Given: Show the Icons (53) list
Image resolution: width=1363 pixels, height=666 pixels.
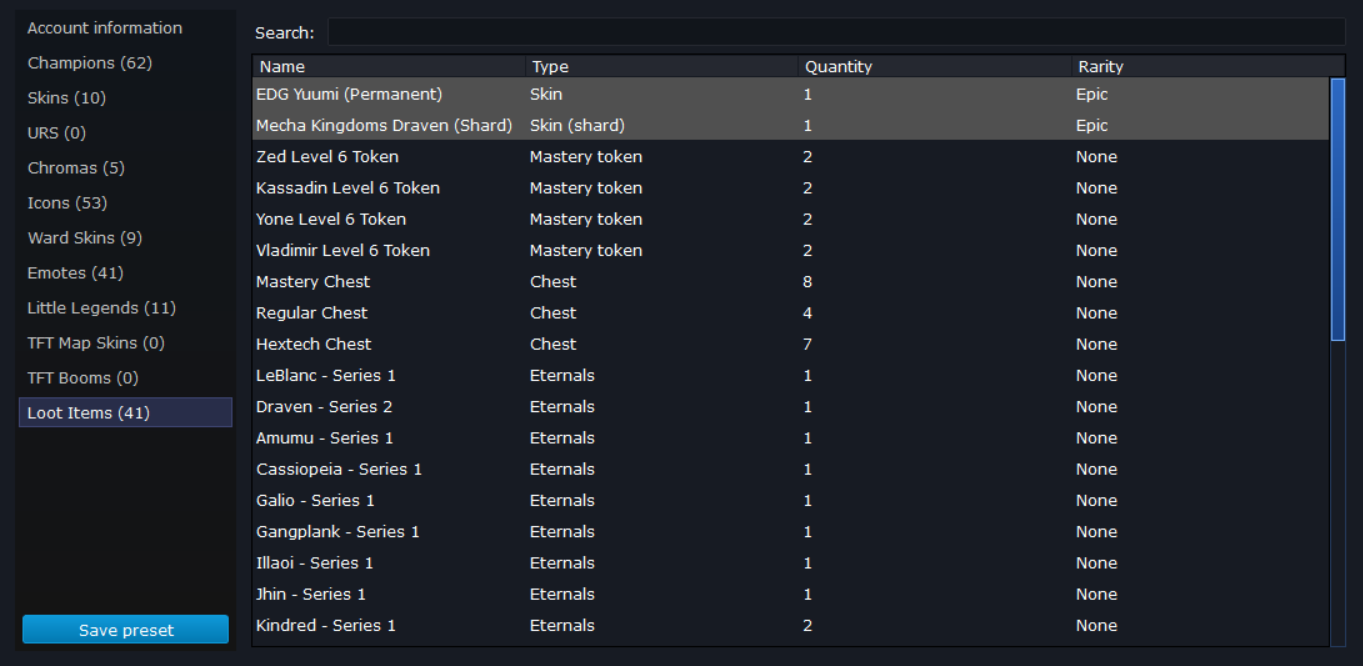Looking at the screenshot, I should click(x=125, y=203).
